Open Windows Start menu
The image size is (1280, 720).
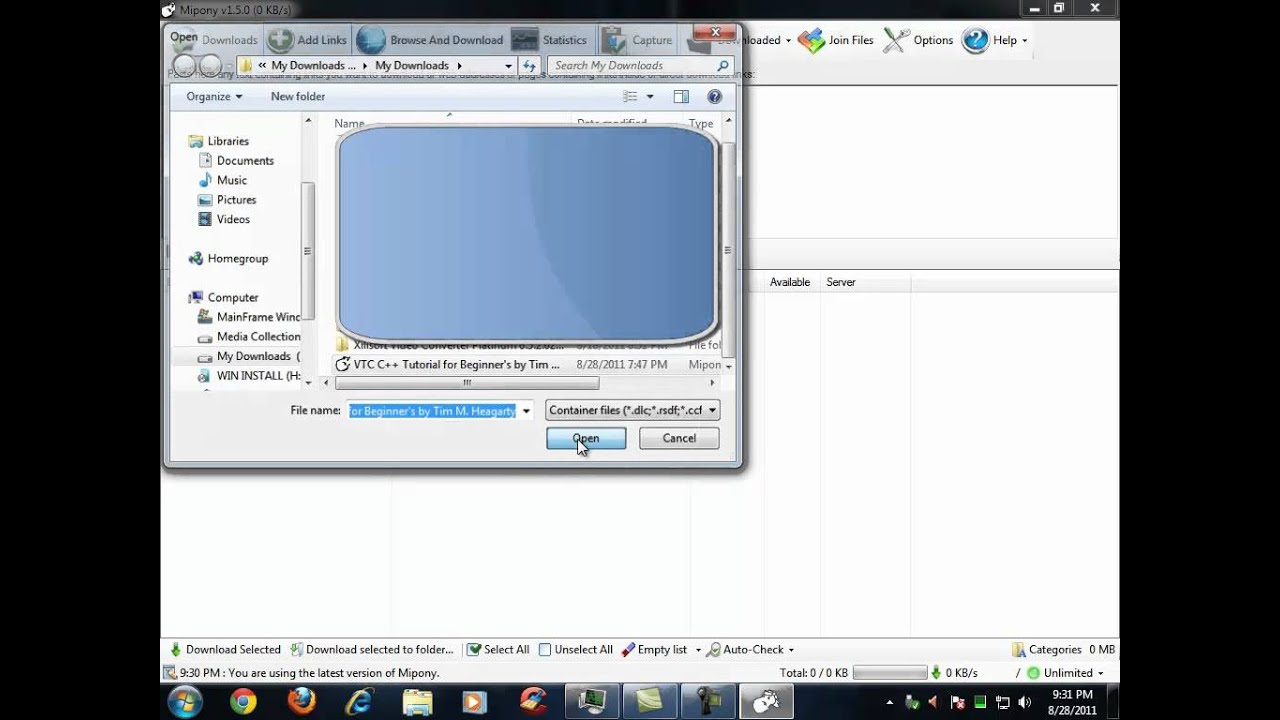coord(185,702)
